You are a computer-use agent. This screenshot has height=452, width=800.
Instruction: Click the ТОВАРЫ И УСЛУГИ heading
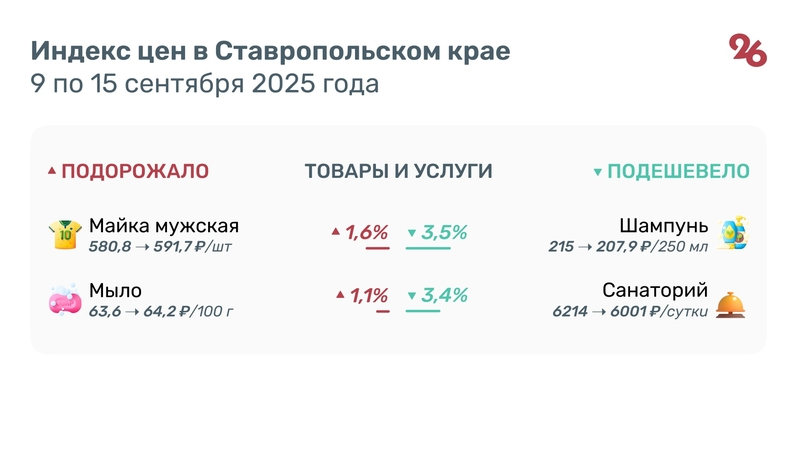pyautogui.click(x=398, y=171)
